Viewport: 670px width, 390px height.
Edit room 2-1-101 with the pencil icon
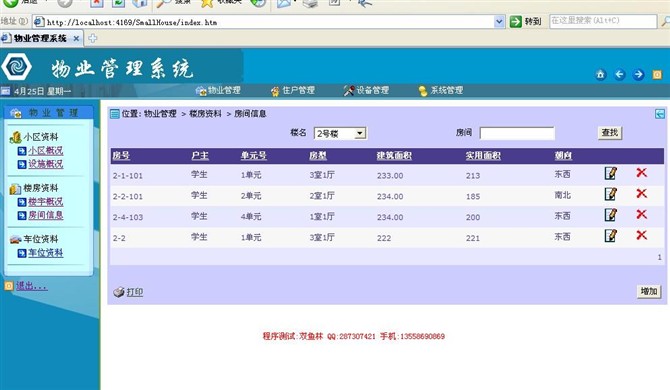click(x=611, y=173)
